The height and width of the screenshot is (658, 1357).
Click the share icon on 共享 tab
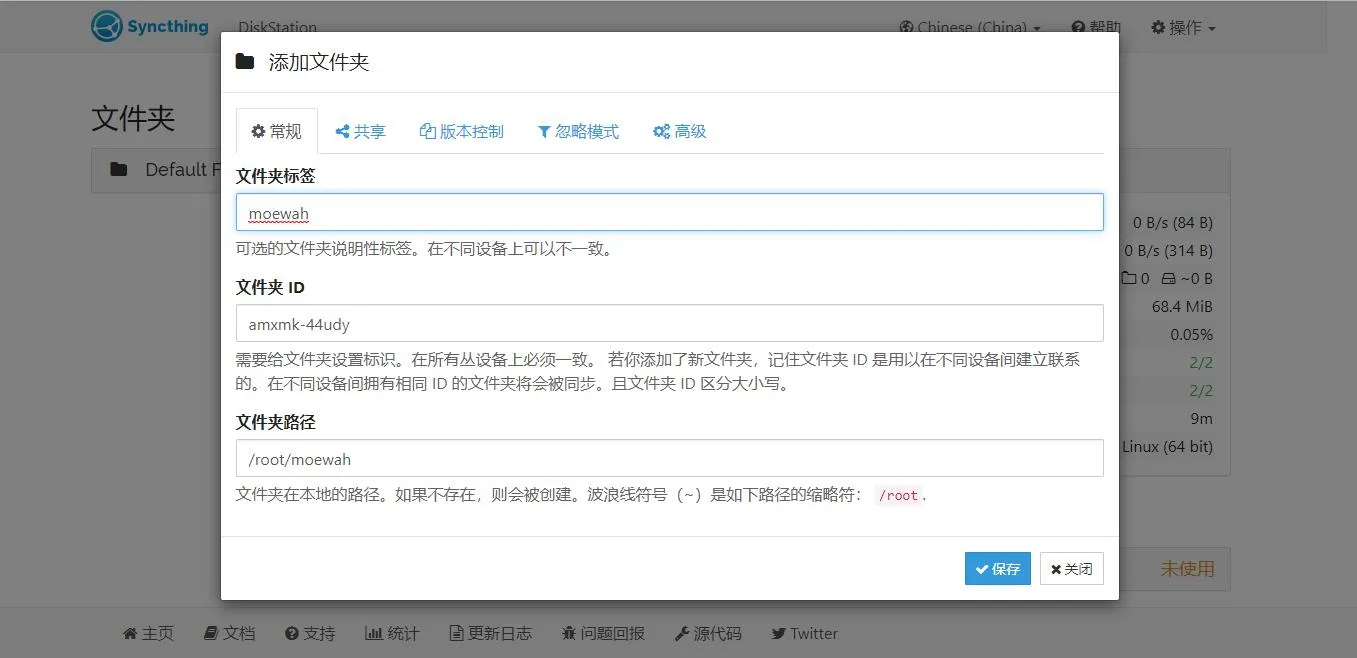[x=342, y=131]
